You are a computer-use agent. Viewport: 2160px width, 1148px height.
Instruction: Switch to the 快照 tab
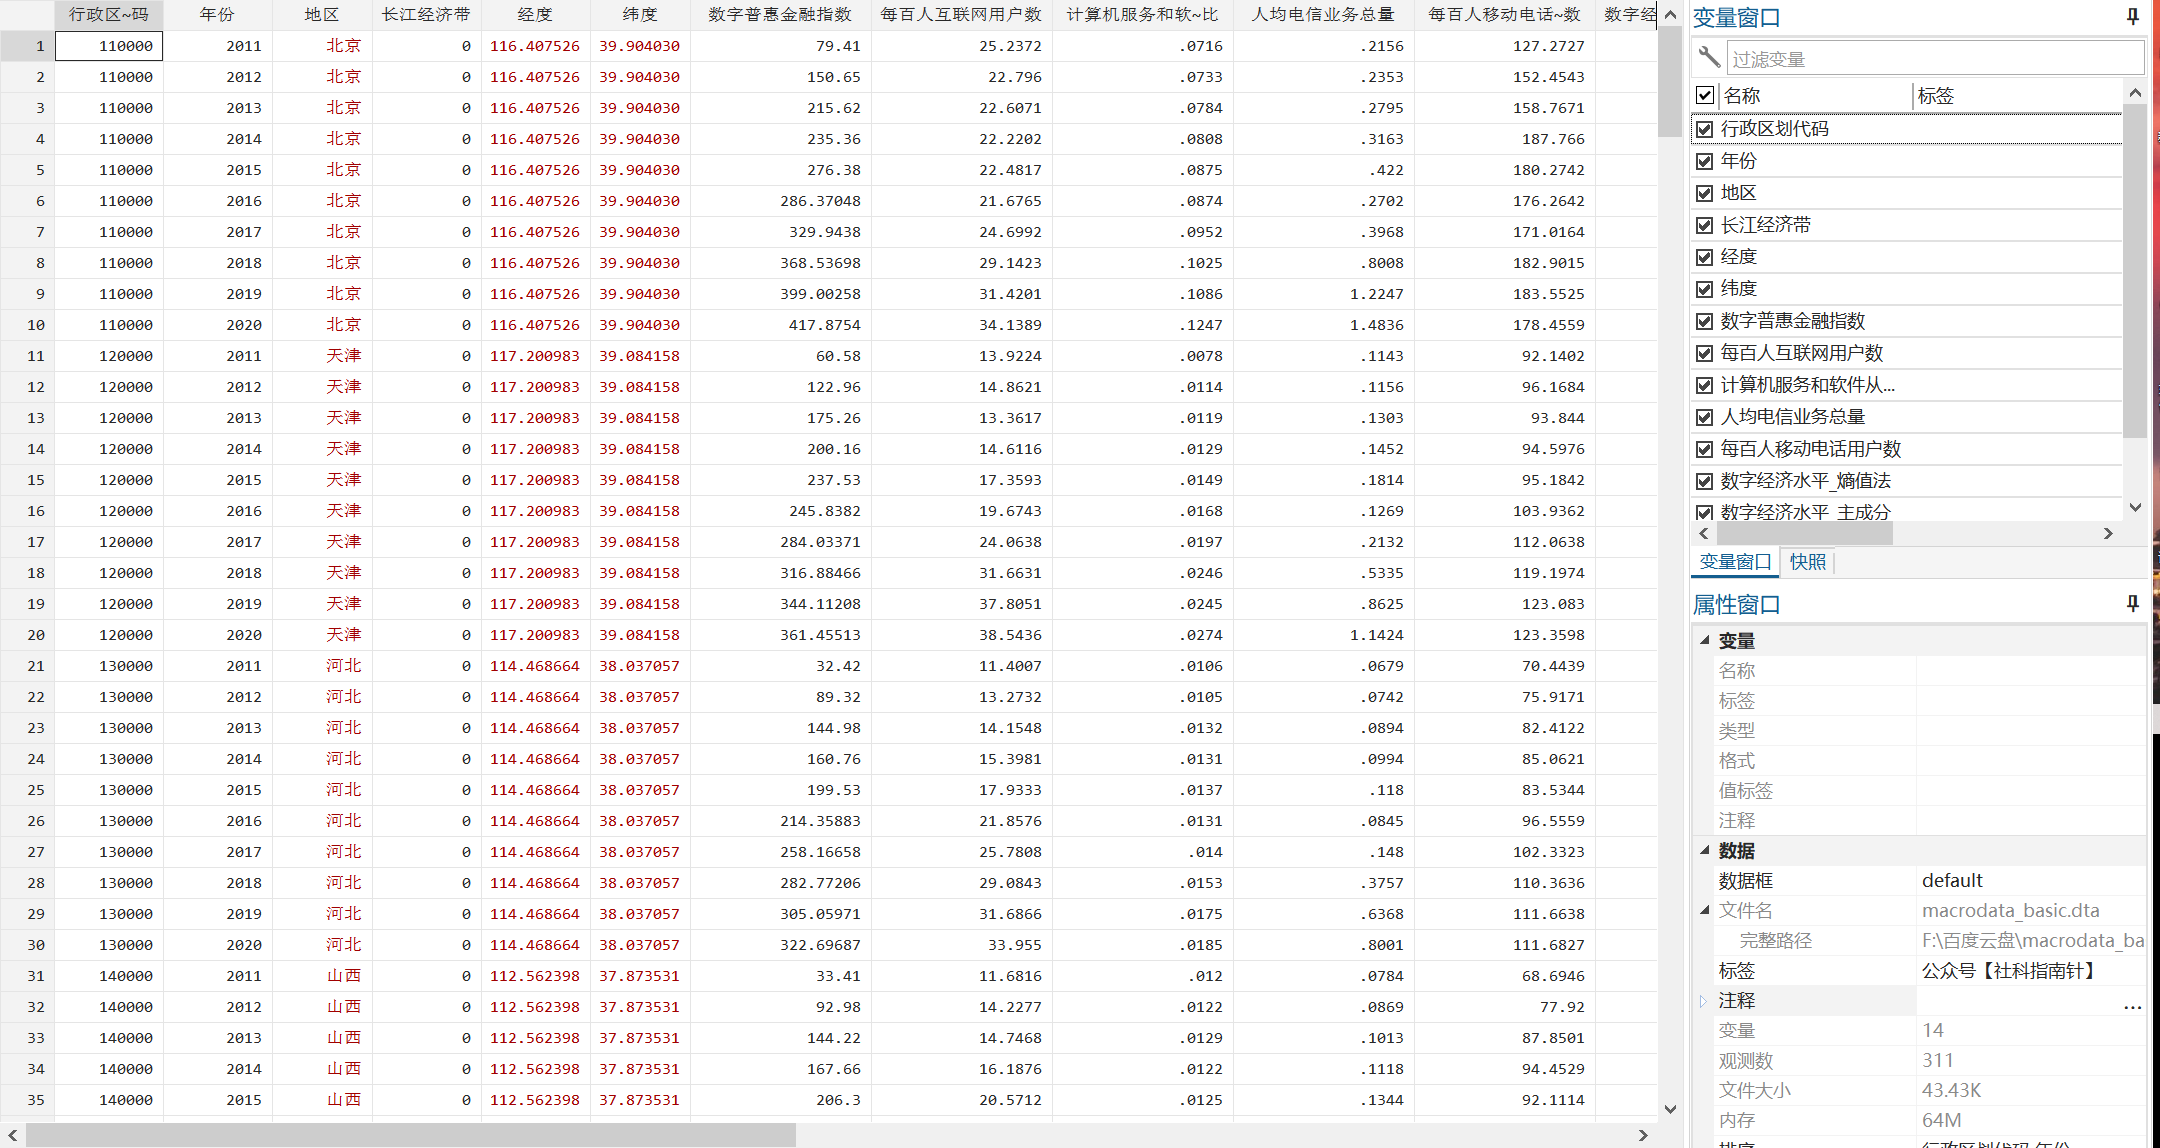click(1808, 562)
